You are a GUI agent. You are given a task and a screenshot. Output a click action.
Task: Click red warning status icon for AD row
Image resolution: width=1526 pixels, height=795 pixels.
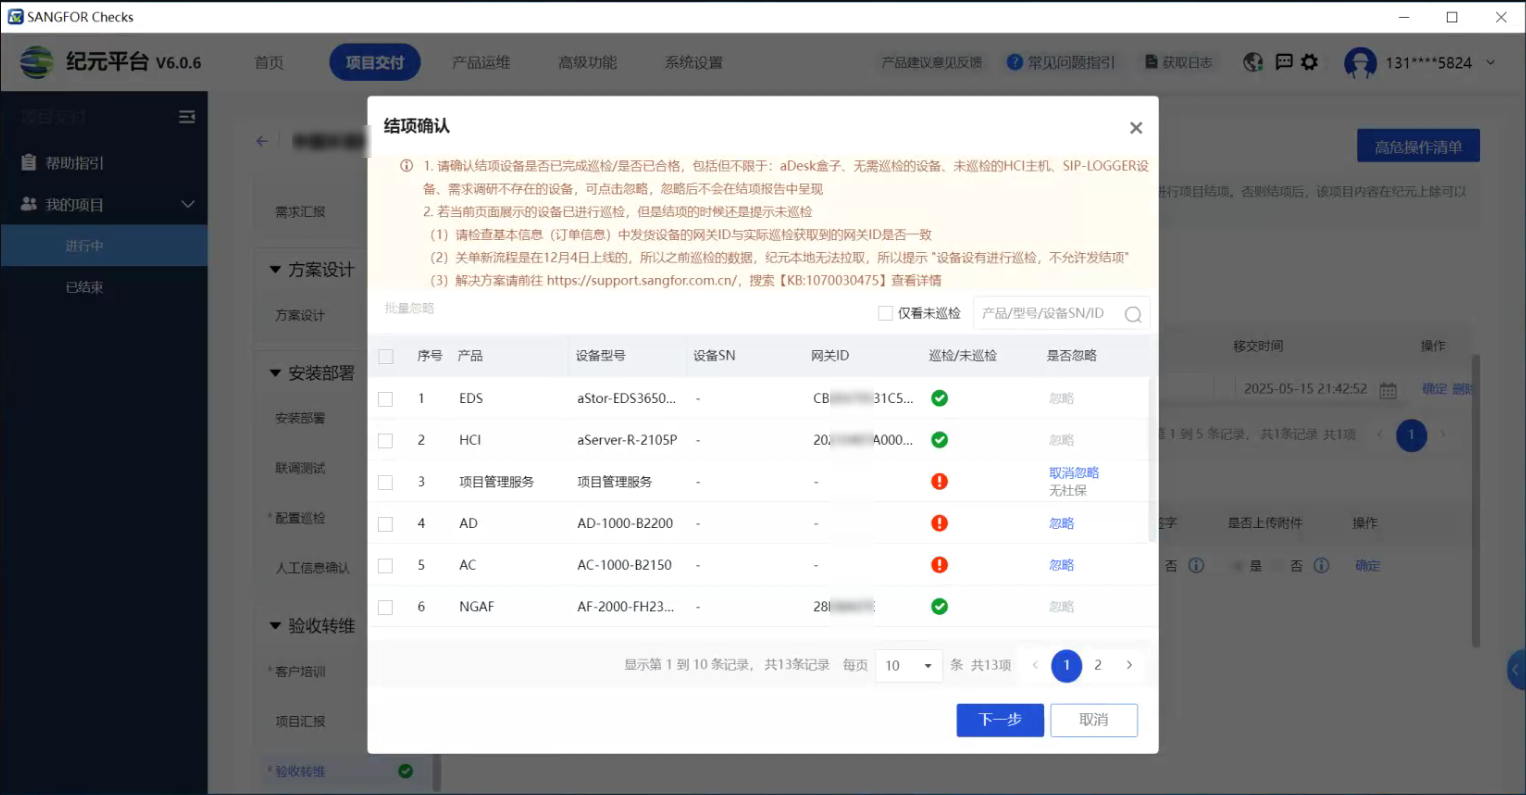[x=939, y=523]
